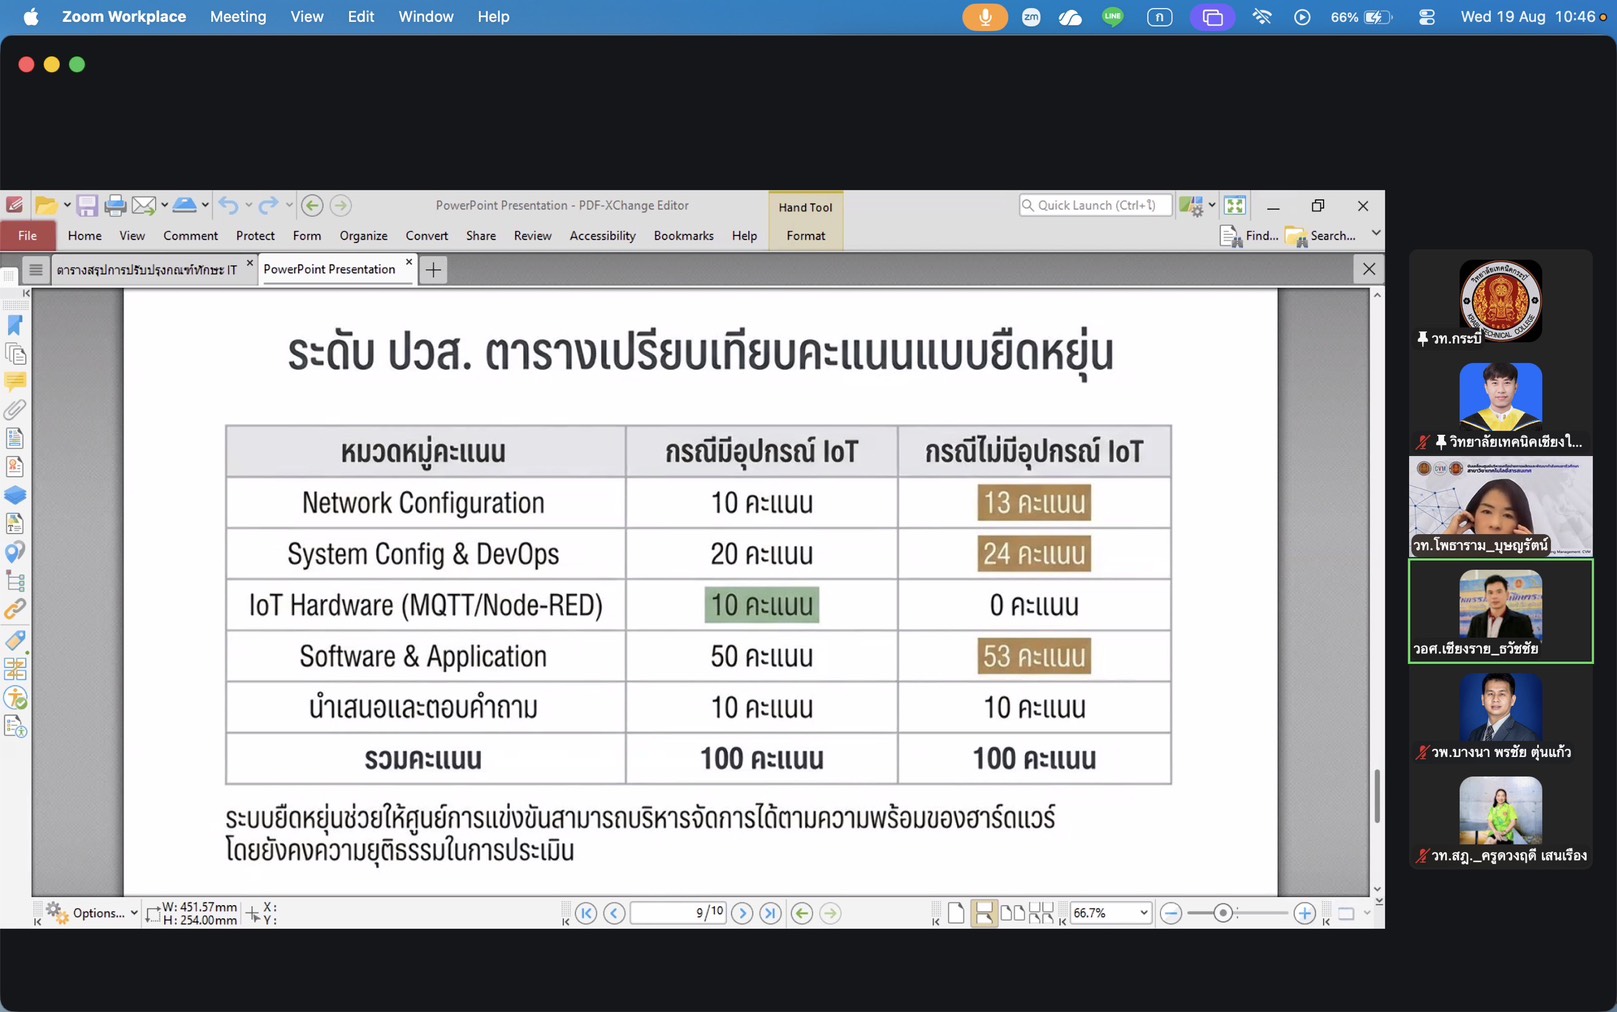This screenshot has width=1617, height=1012.
Task: Expand the Scan dropdown arrow
Action: [205, 206]
